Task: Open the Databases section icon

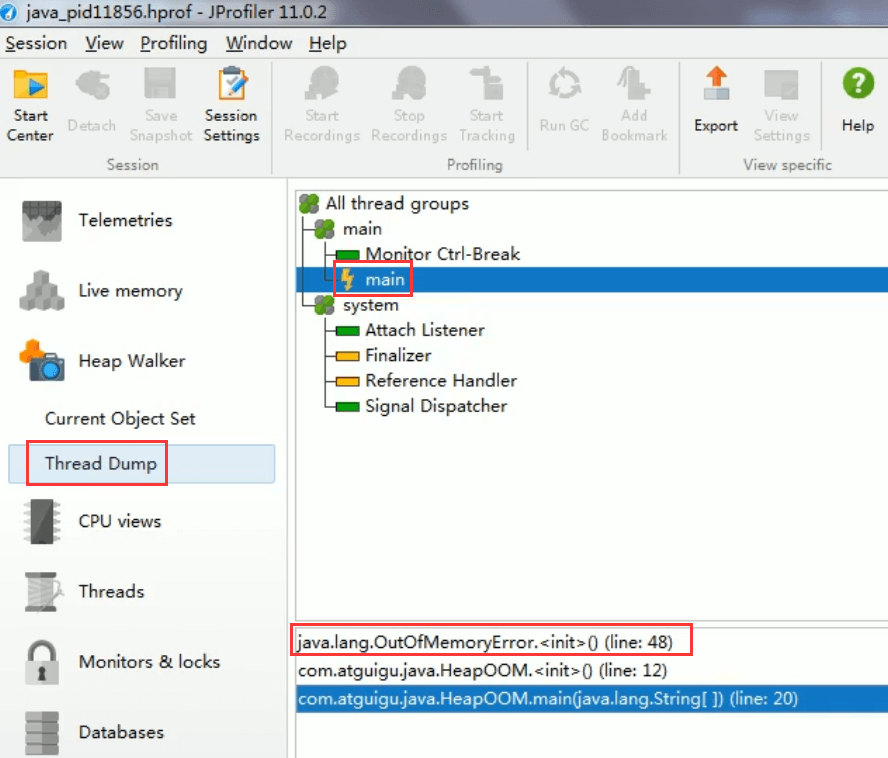Action: [42, 733]
